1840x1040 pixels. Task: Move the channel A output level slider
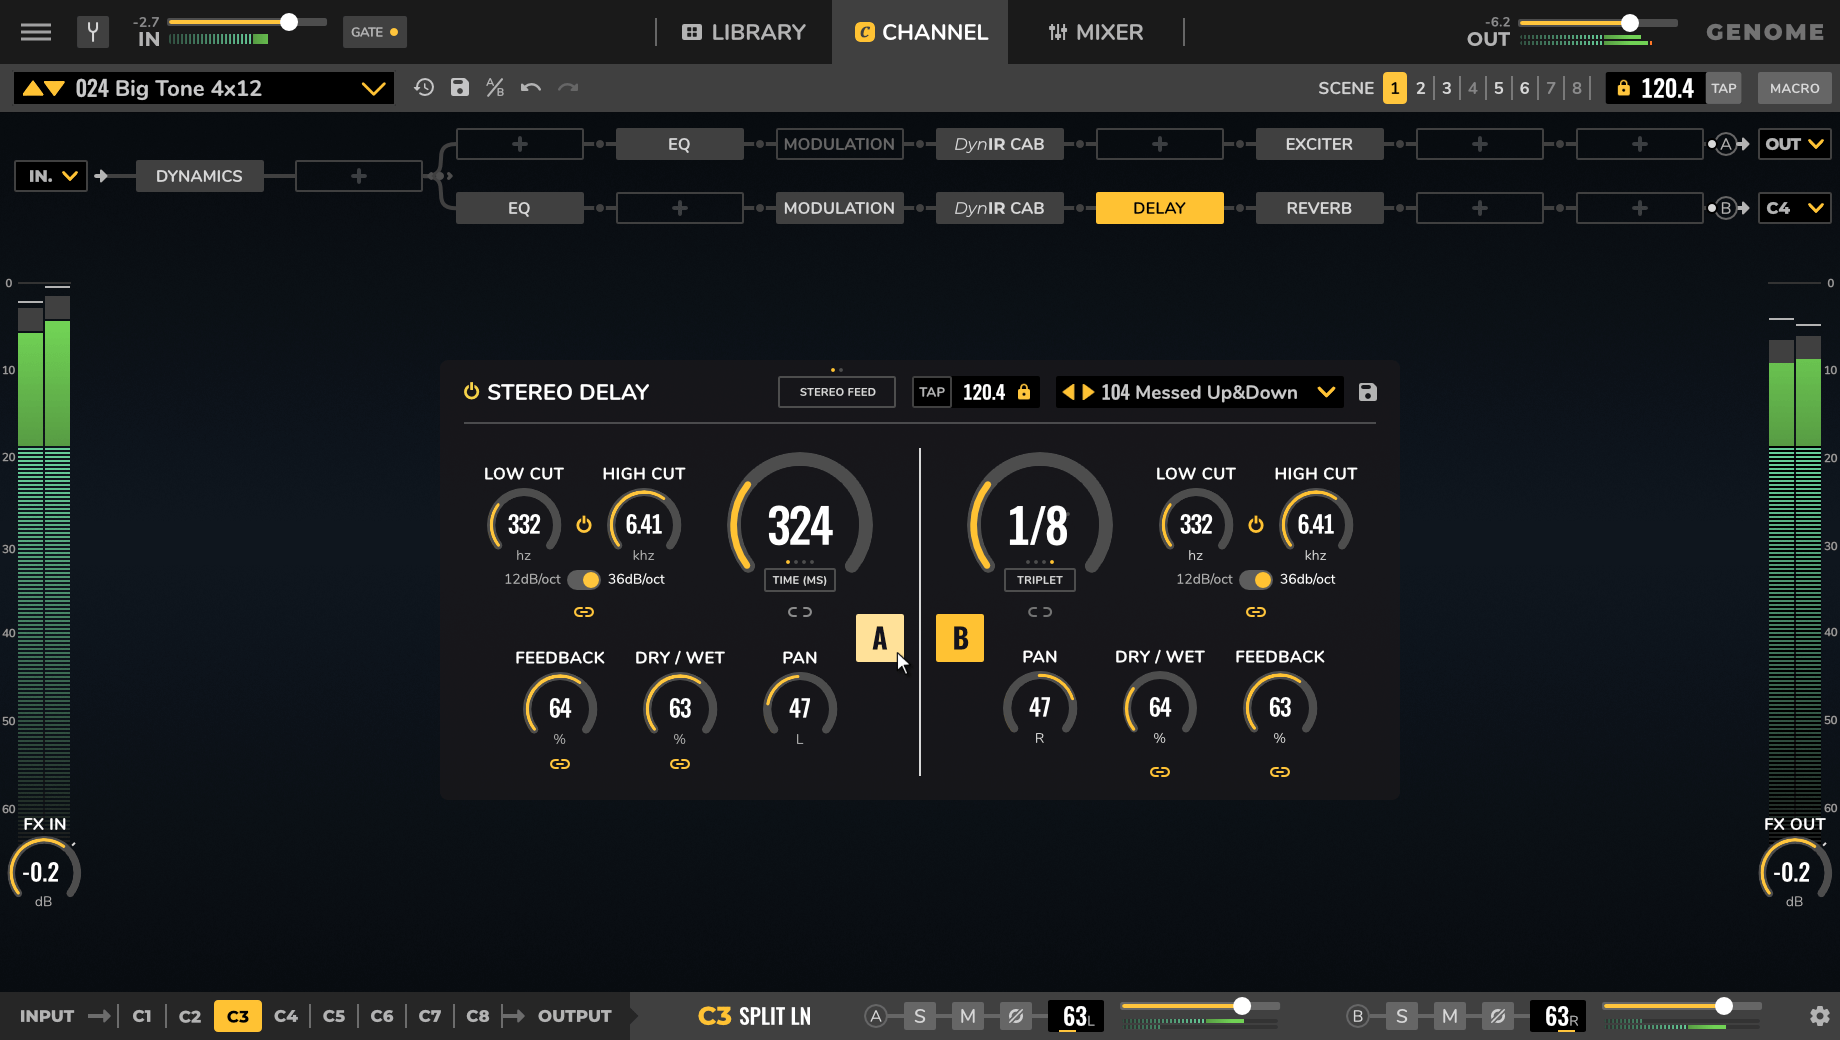coord(1243,1007)
